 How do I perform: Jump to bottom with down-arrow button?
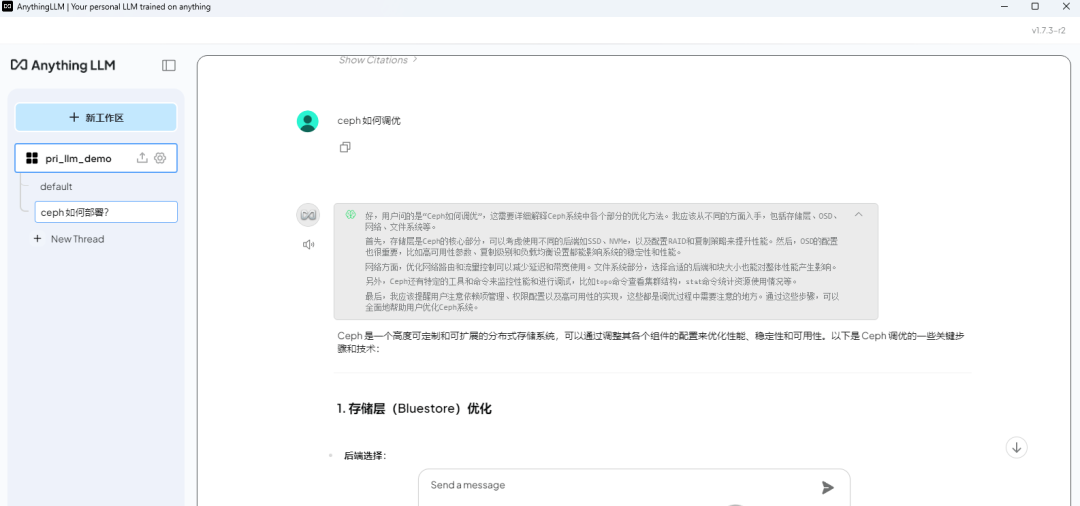pos(1017,447)
